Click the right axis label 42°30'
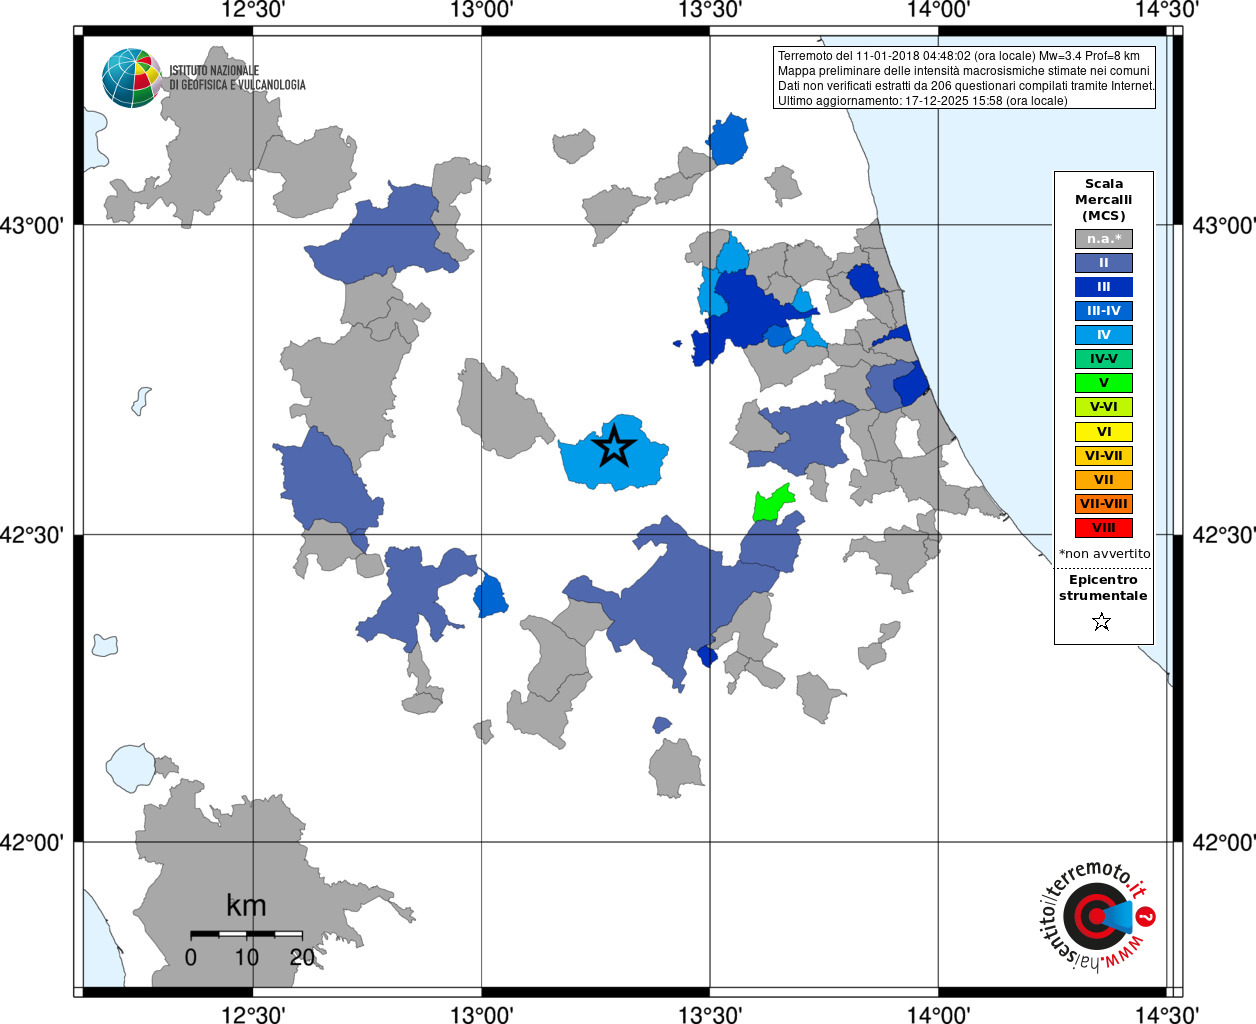Image resolution: width=1256 pixels, height=1024 pixels. 1224,535
